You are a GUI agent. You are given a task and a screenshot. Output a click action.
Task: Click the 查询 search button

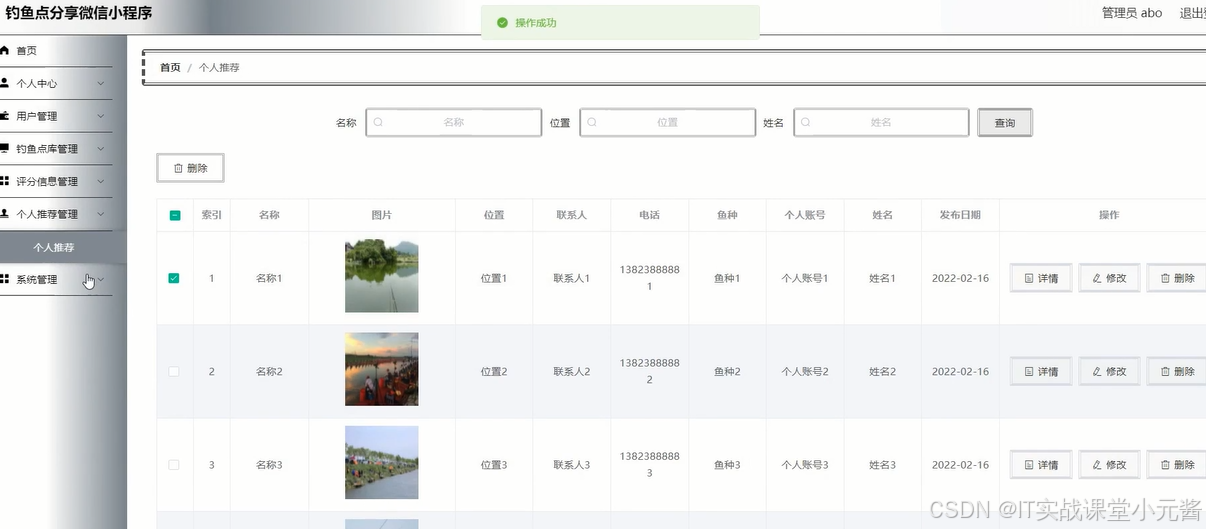coord(1005,123)
